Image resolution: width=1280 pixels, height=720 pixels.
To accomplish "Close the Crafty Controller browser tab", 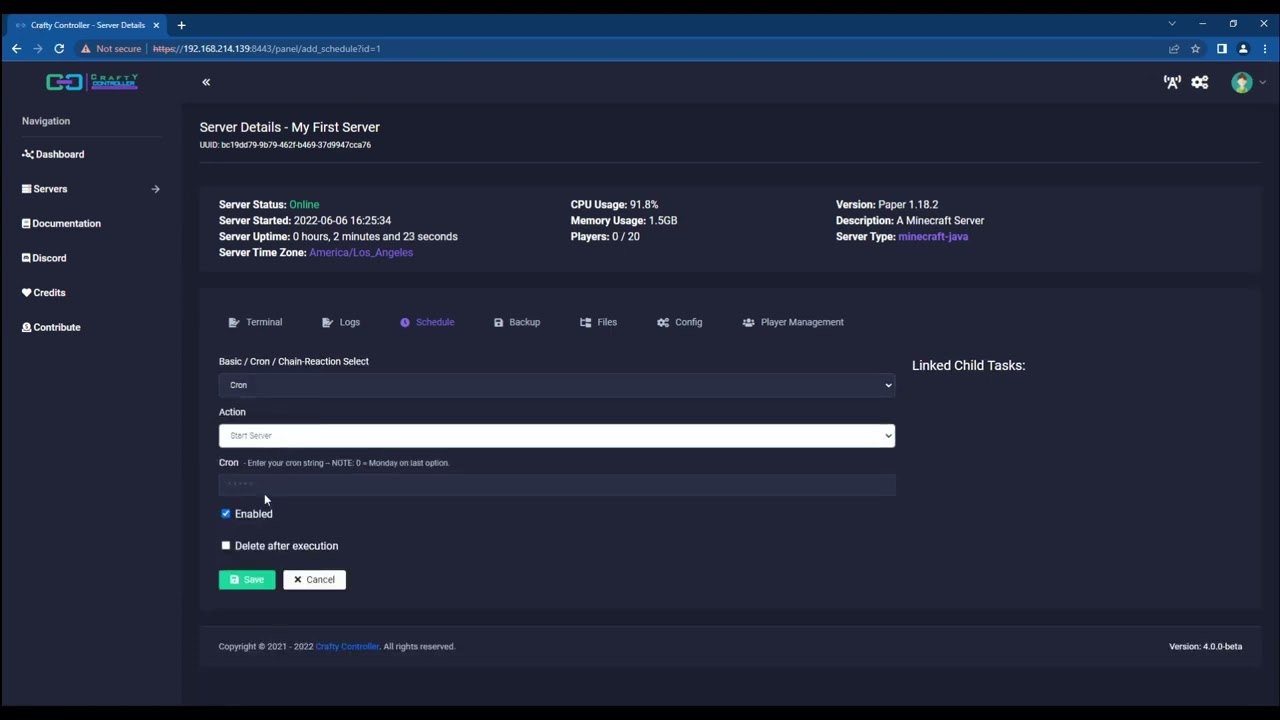I will [156, 25].
